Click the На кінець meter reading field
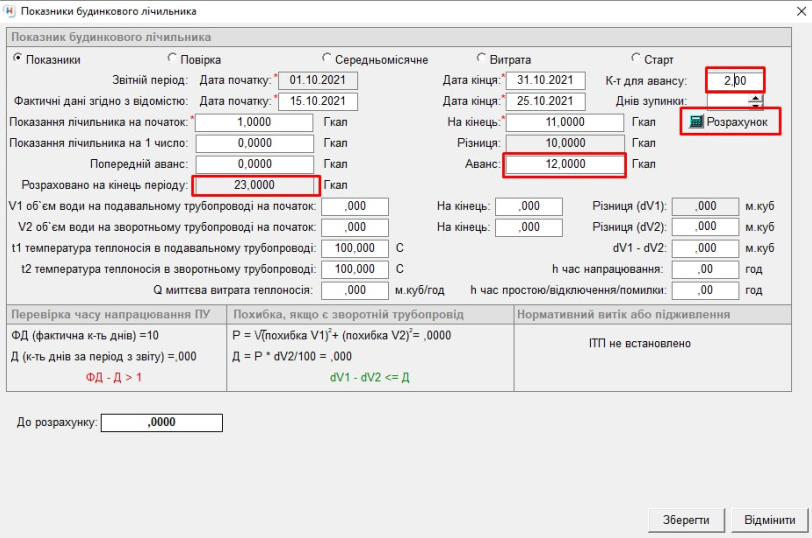 point(565,122)
